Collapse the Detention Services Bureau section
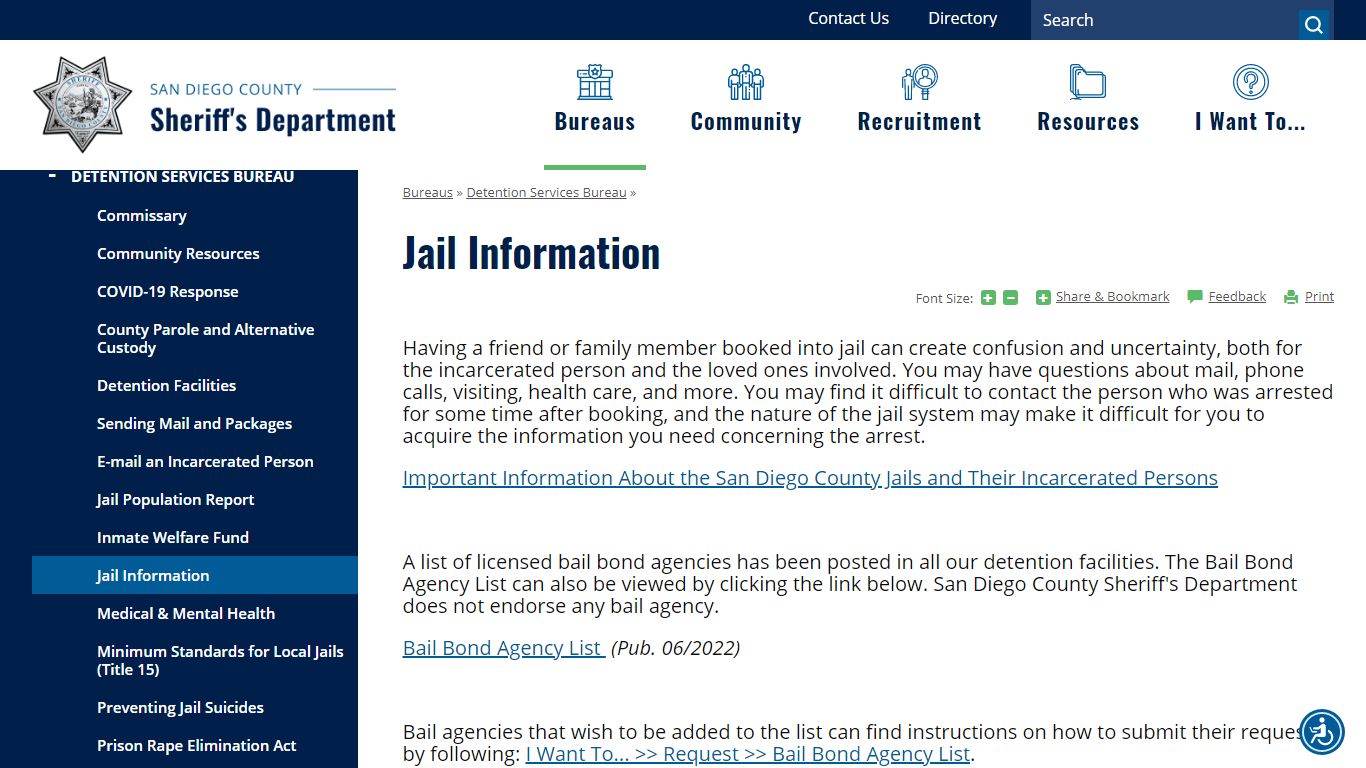The width and height of the screenshot is (1366, 768). [52, 176]
